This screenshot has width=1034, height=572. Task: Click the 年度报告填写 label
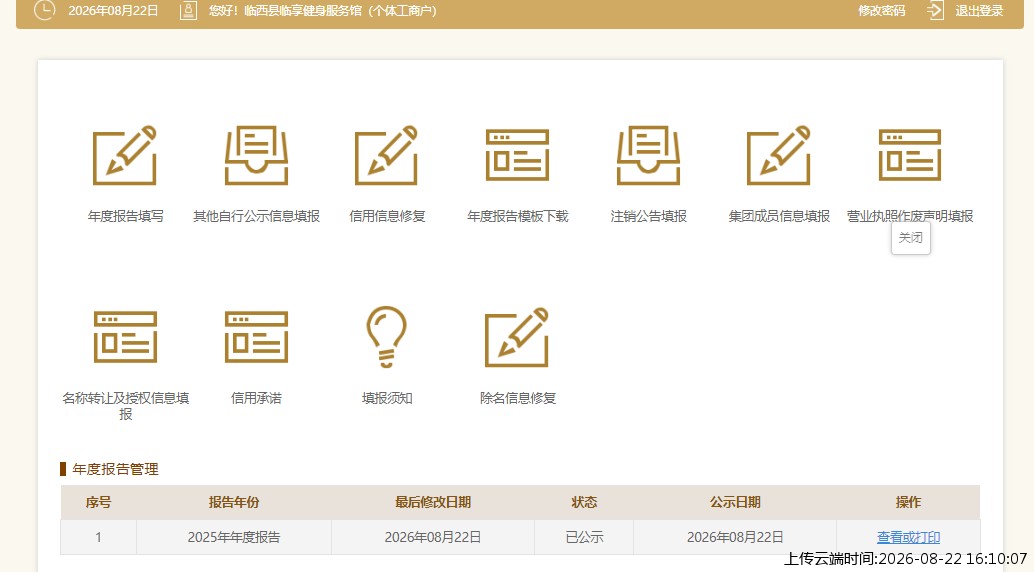(x=125, y=216)
